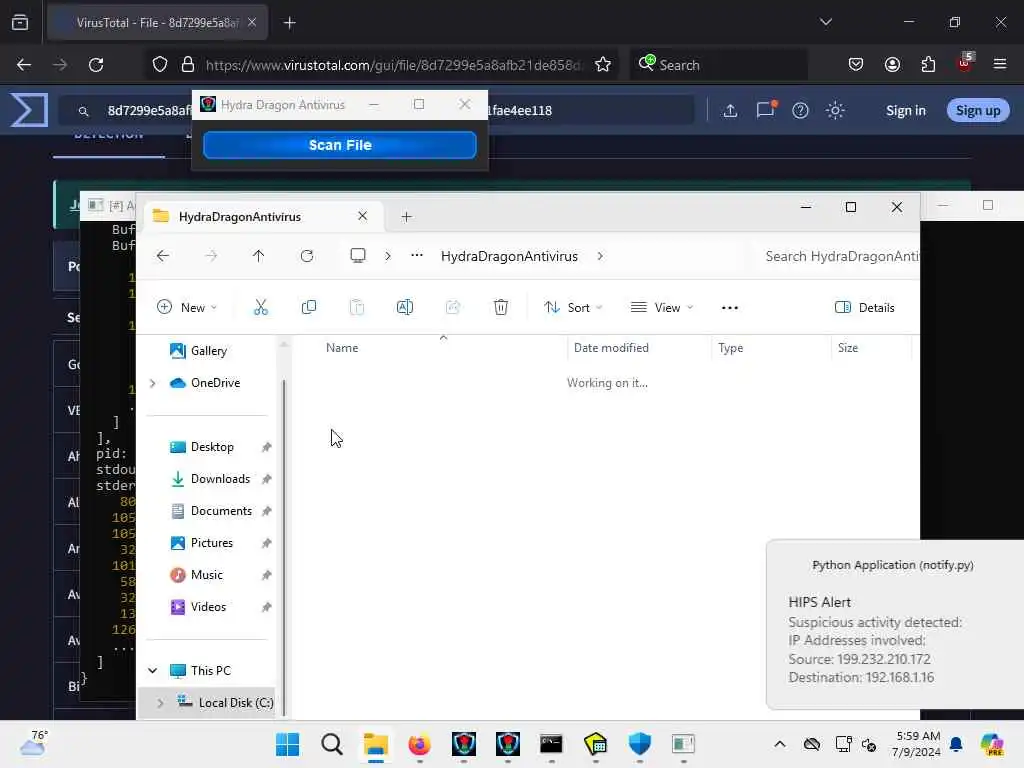Expand hidden breadcrumb path ellipsis
The width and height of the screenshot is (1024, 768).
pyautogui.click(x=417, y=255)
